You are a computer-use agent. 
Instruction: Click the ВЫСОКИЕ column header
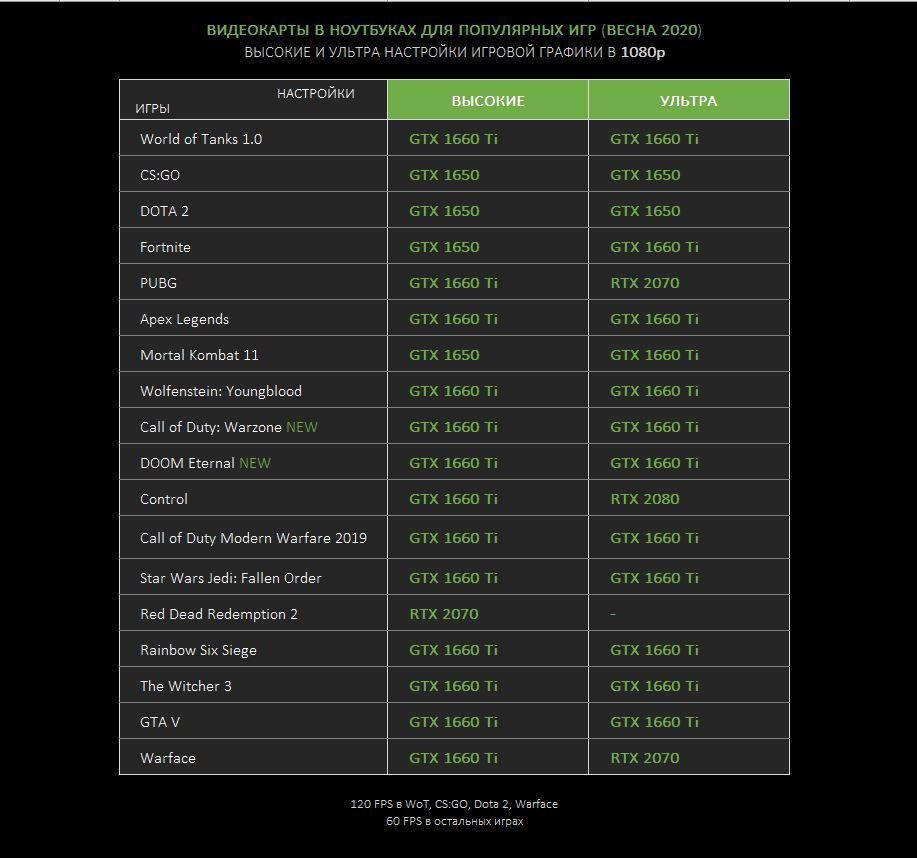(488, 101)
